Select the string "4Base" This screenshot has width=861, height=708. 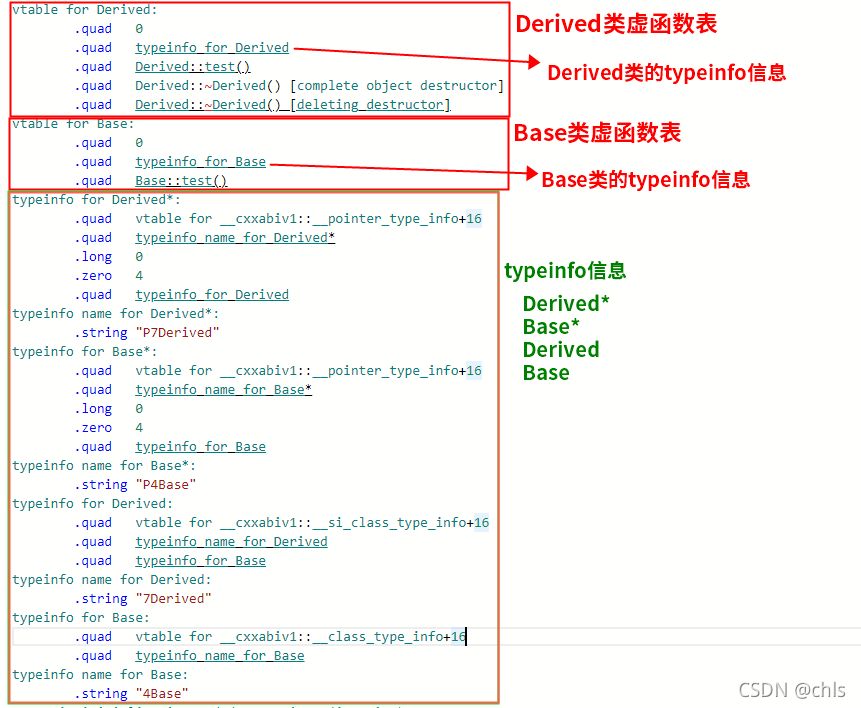click(162, 694)
